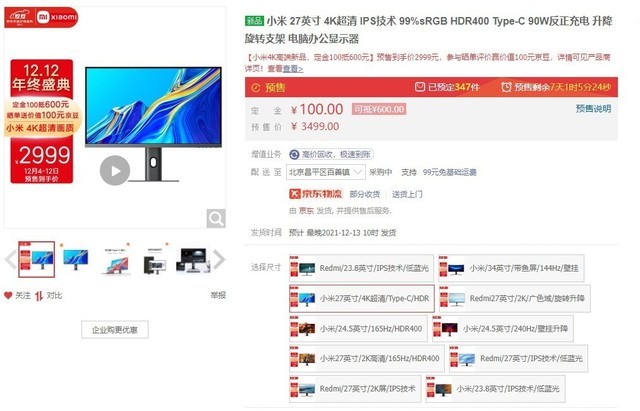
Task: Choose the 小米/23.8英寸/IPS技术/低蓝光 size option
Action: tap(496, 389)
